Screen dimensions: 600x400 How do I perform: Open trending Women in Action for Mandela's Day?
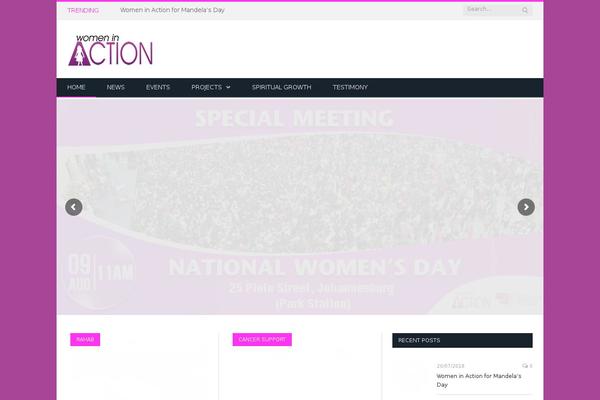pyautogui.click(x=172, y=10)
